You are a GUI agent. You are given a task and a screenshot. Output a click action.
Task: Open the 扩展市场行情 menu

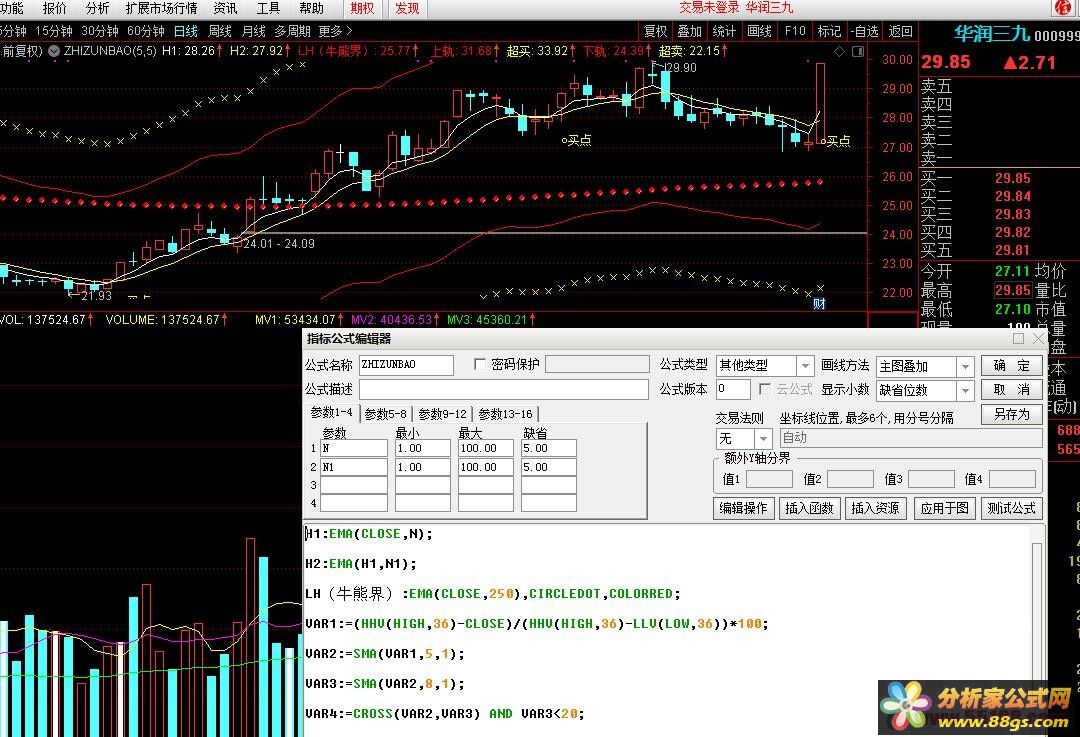click(x=161, y=8)
